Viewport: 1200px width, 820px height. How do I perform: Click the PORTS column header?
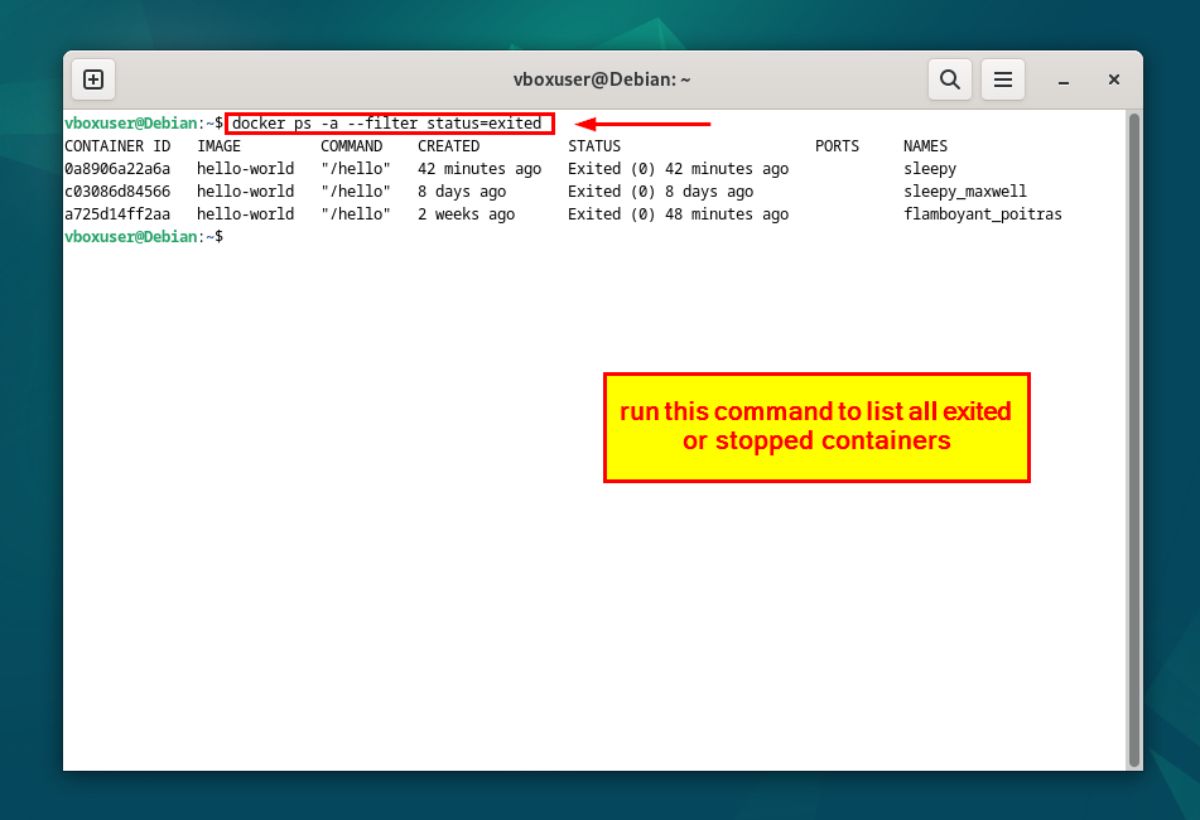(836, 146)
